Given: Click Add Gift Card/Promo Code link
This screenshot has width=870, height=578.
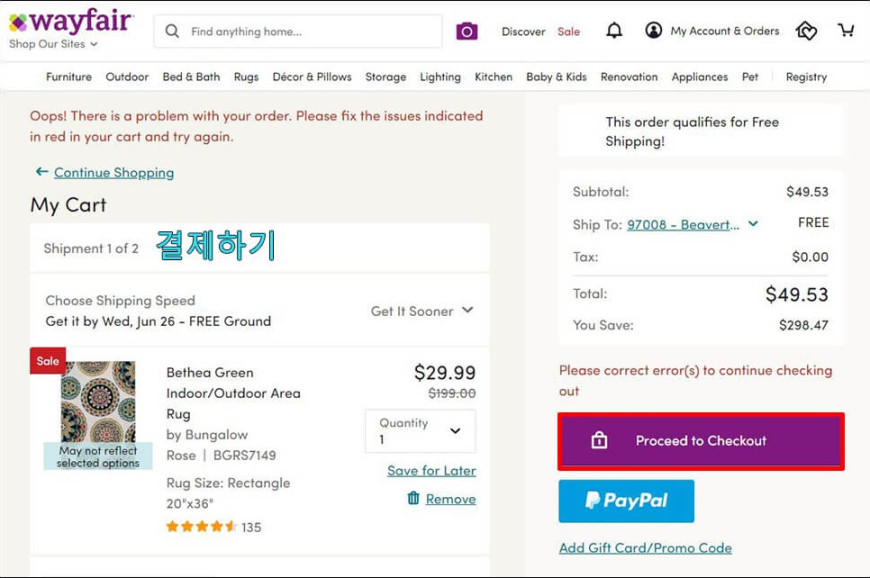Looking at the screenshot, I should coord(645,548).
